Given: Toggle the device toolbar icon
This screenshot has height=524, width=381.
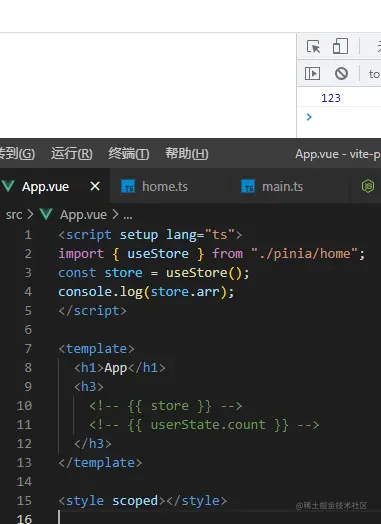Looking at the screenshot, I should coord(340,46).
